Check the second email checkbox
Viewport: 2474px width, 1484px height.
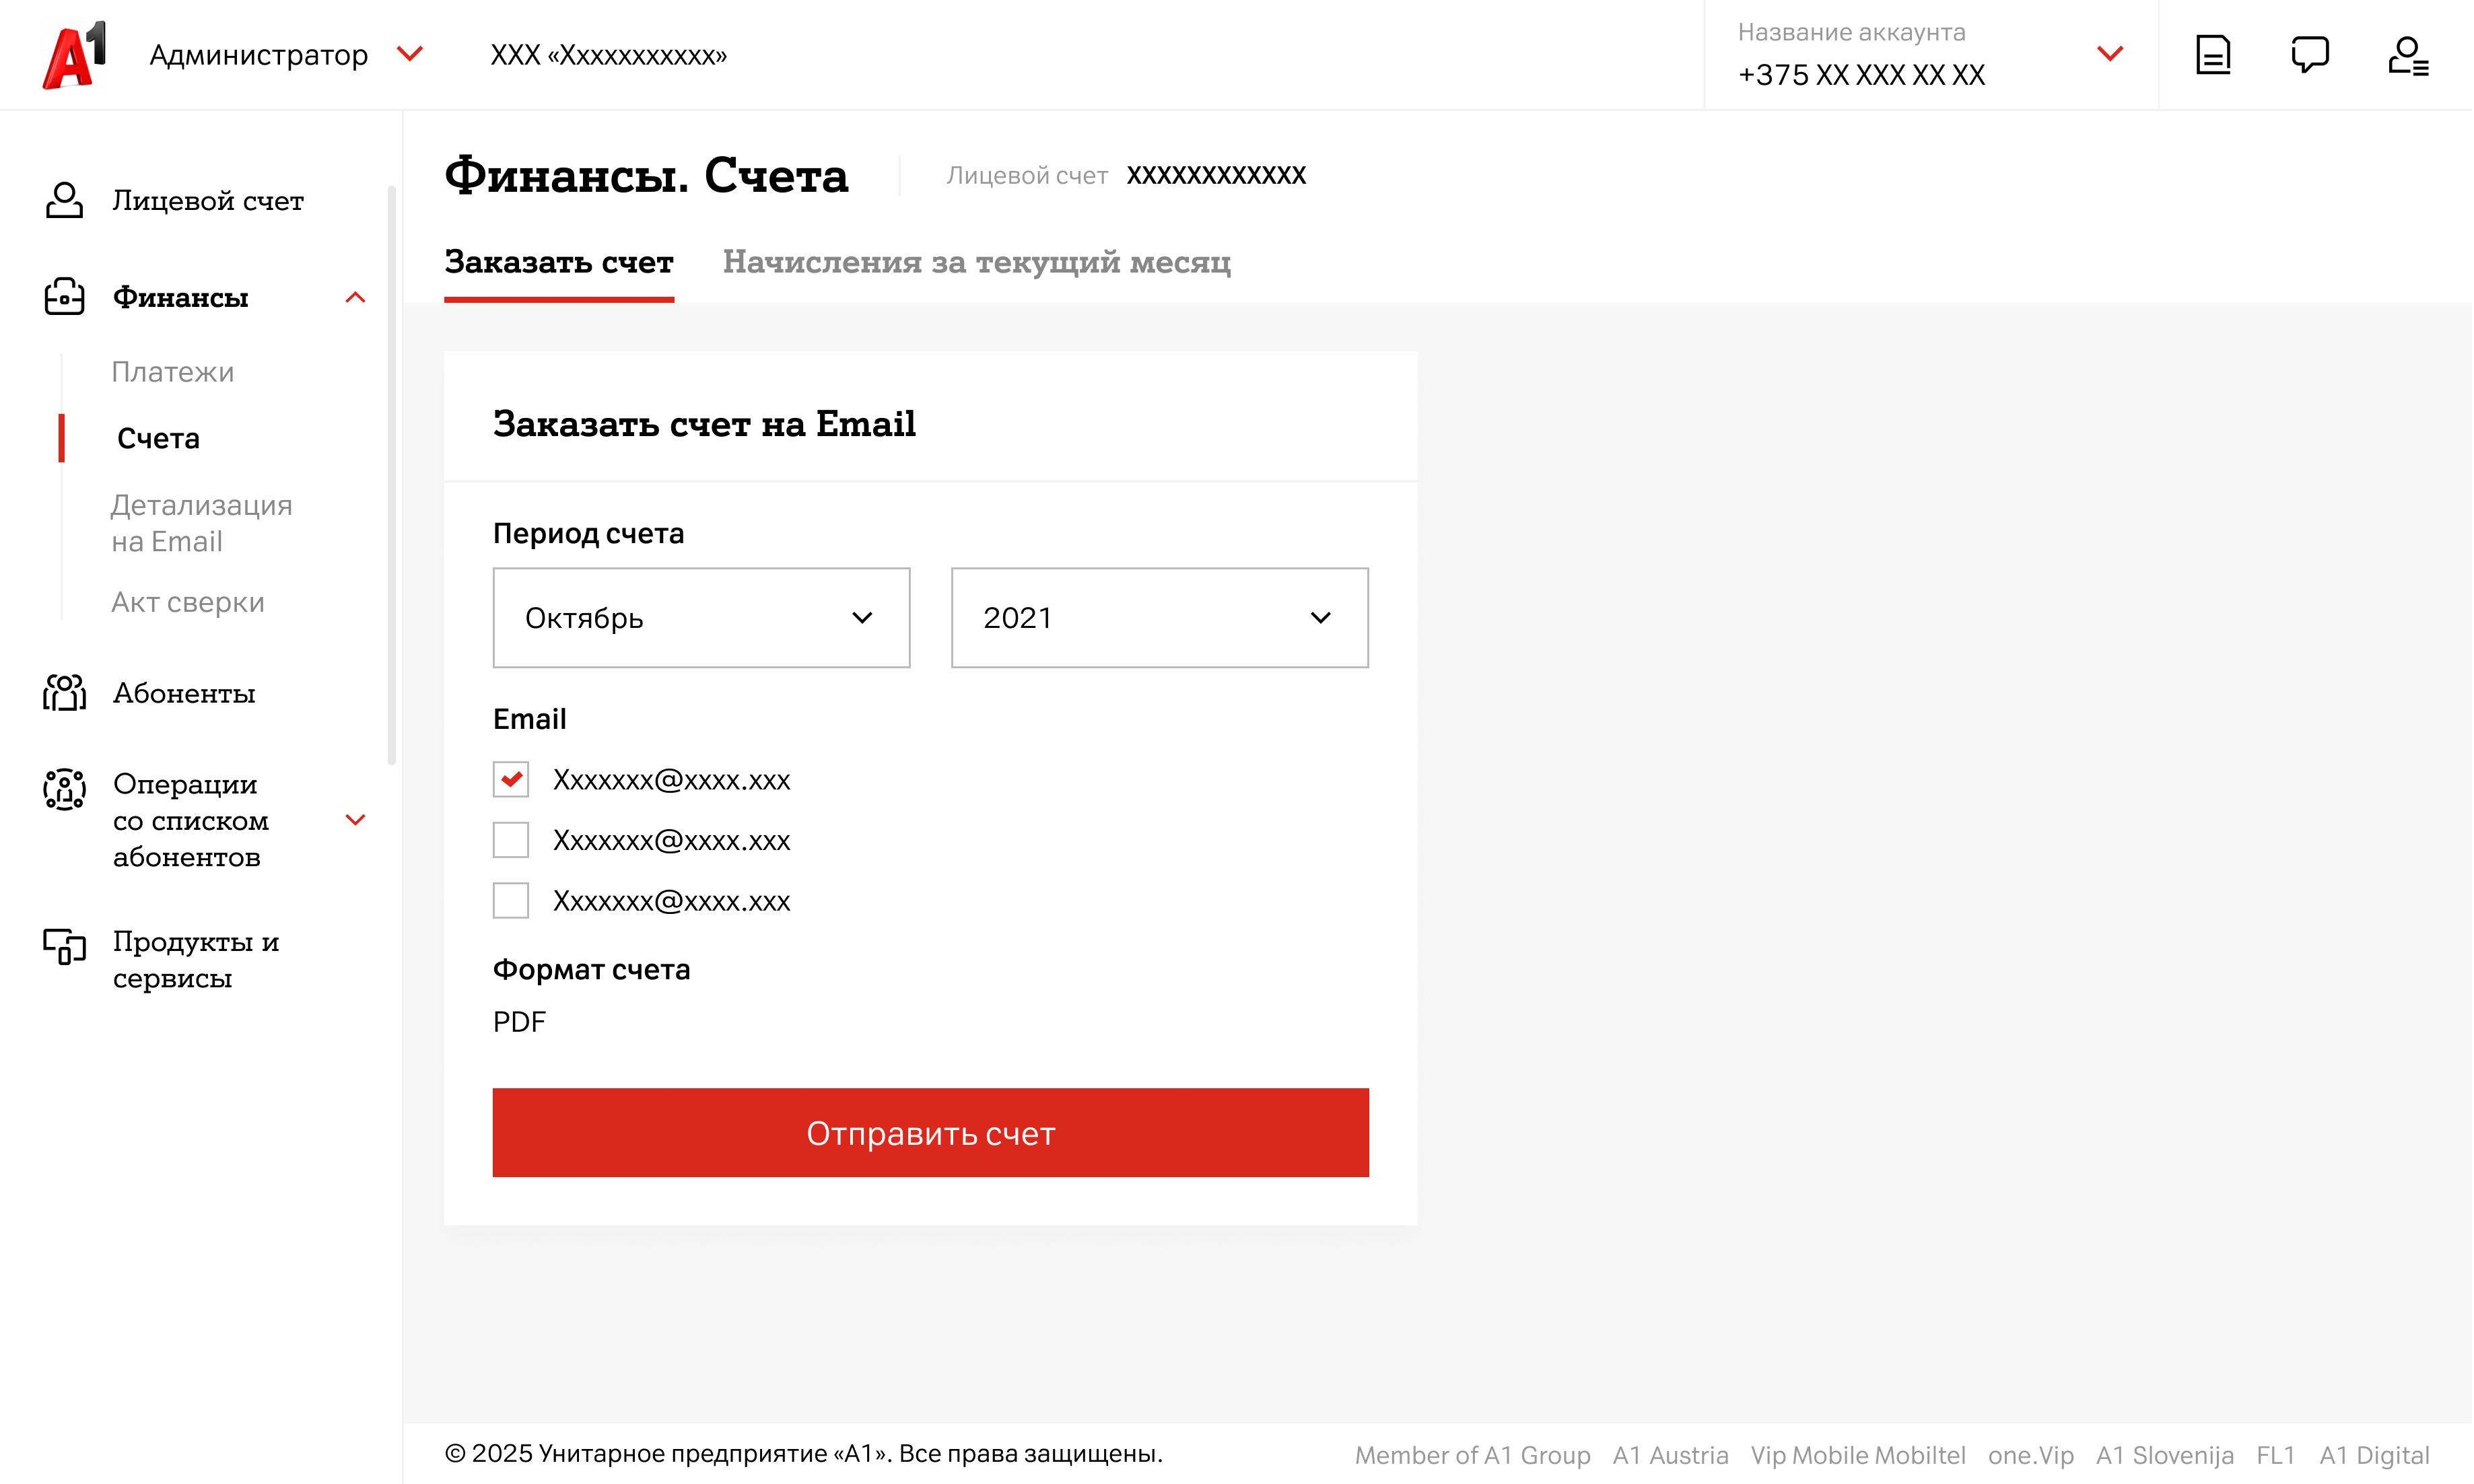[511, 840]
